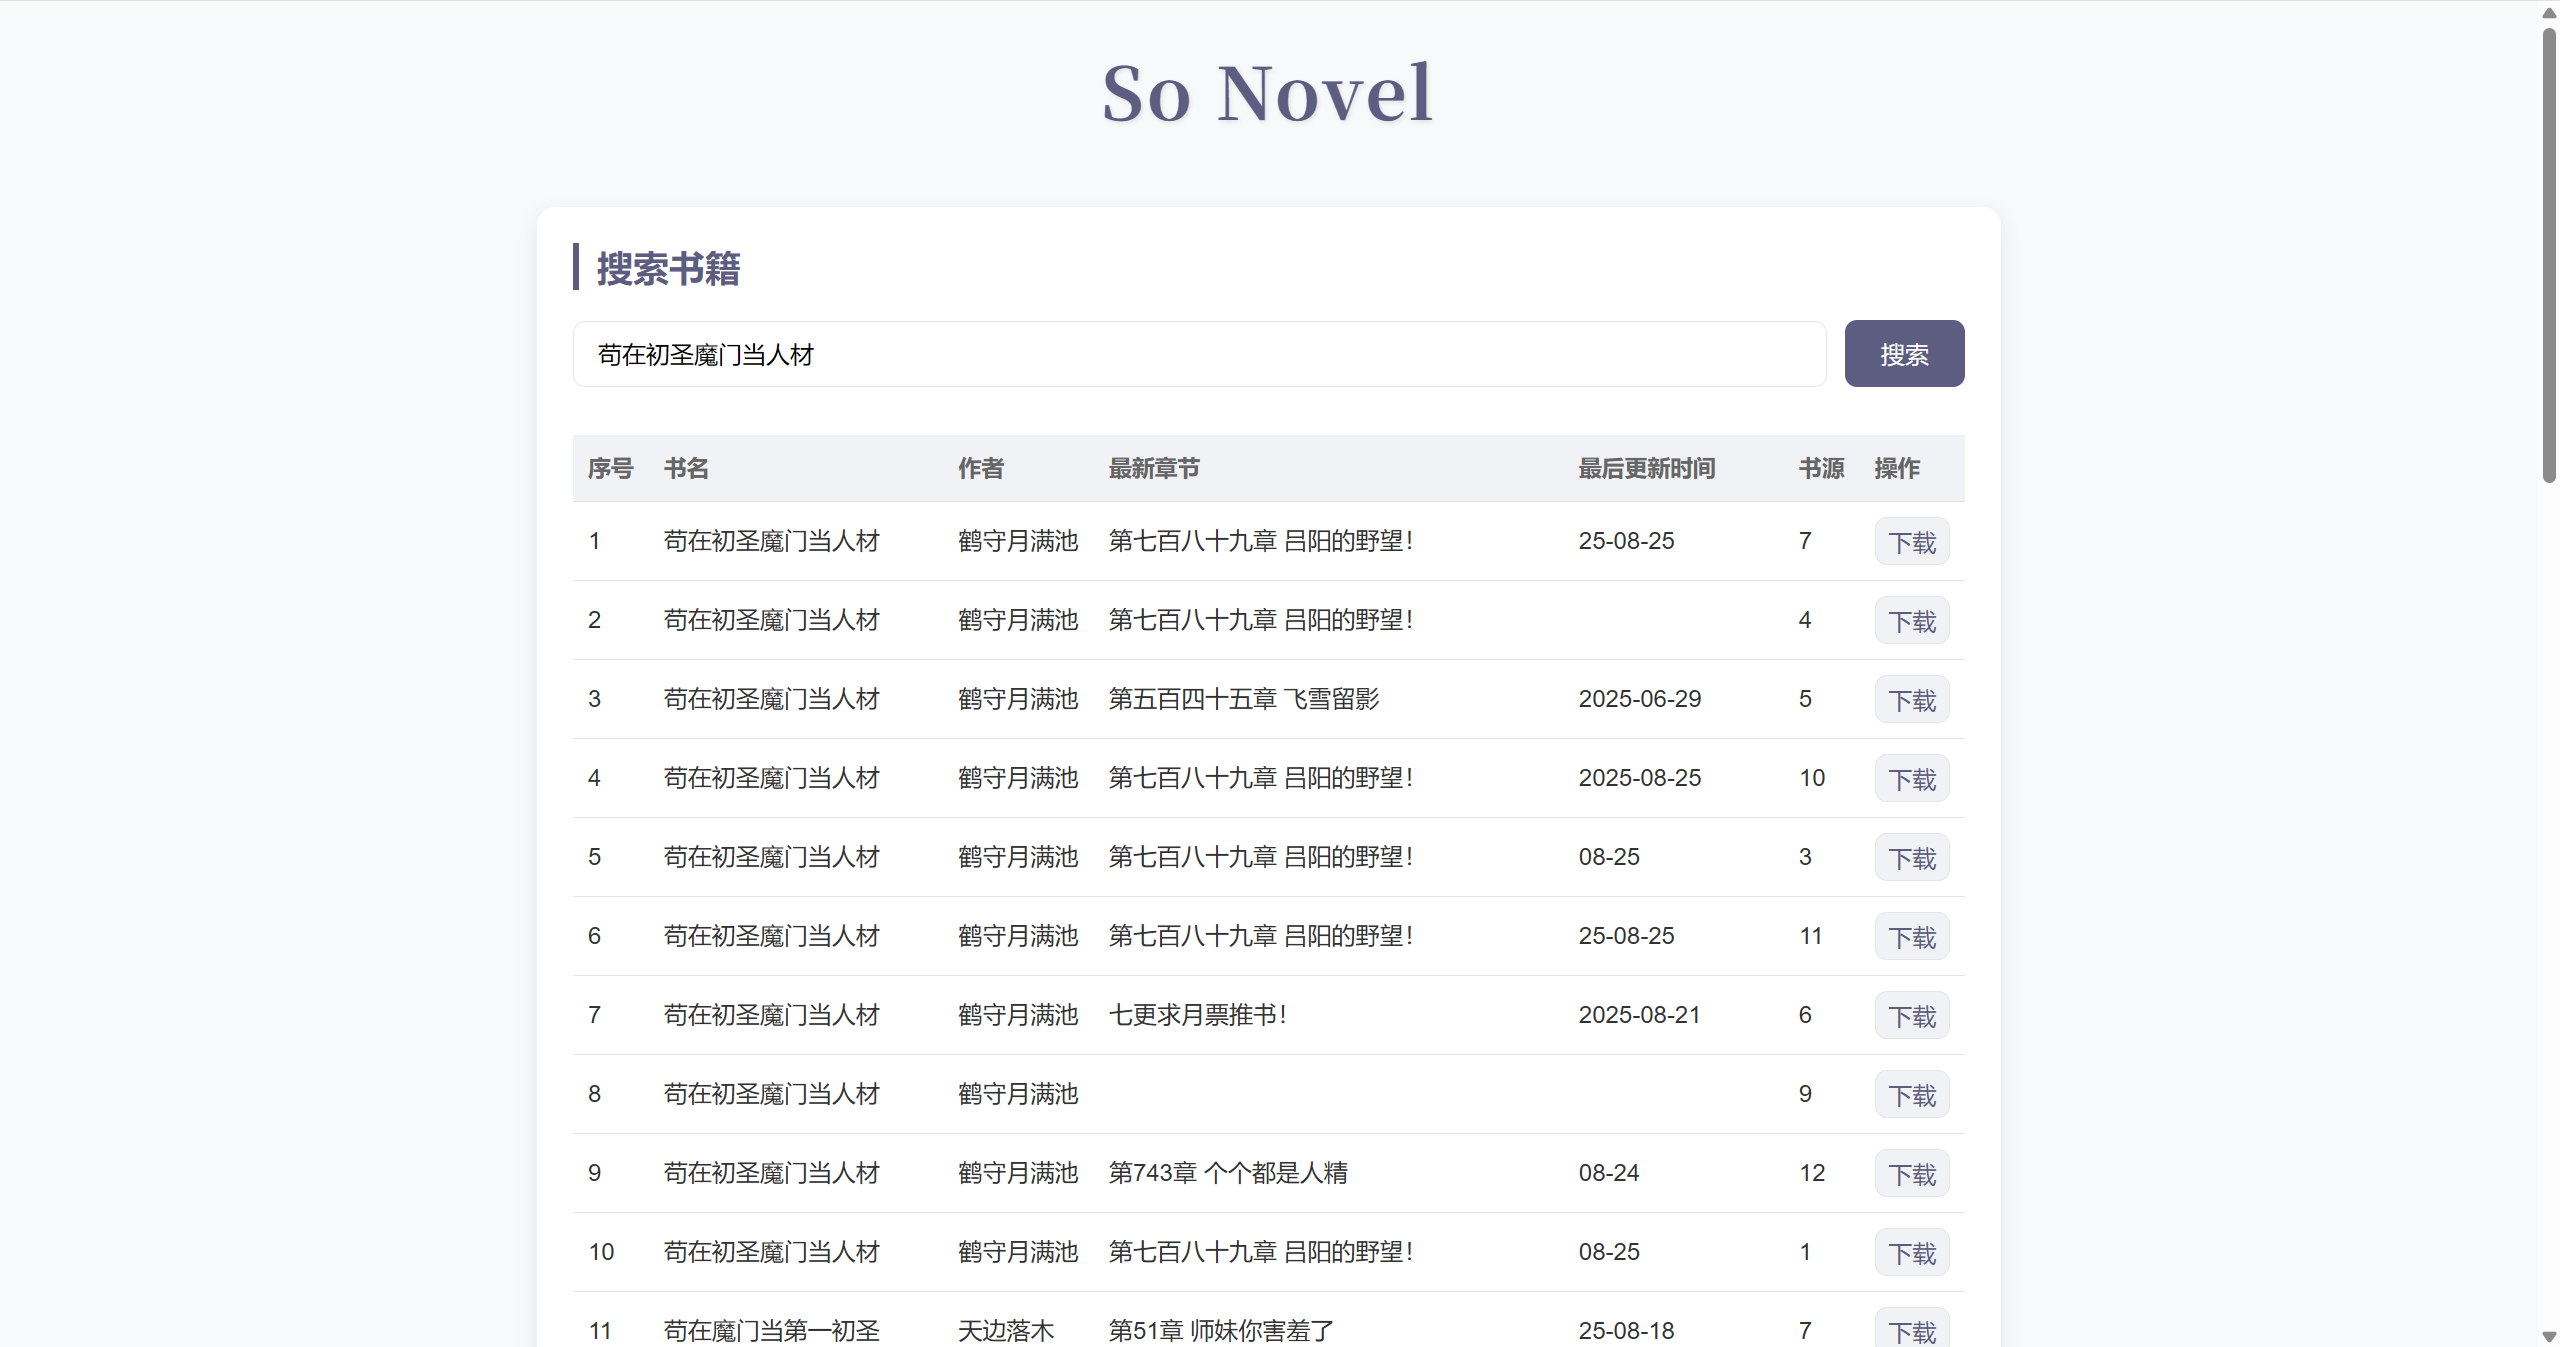The image size is (2560, 1347).
Task: Download the novel updated 2025-06-29
Action: (x=1911, y=698)
